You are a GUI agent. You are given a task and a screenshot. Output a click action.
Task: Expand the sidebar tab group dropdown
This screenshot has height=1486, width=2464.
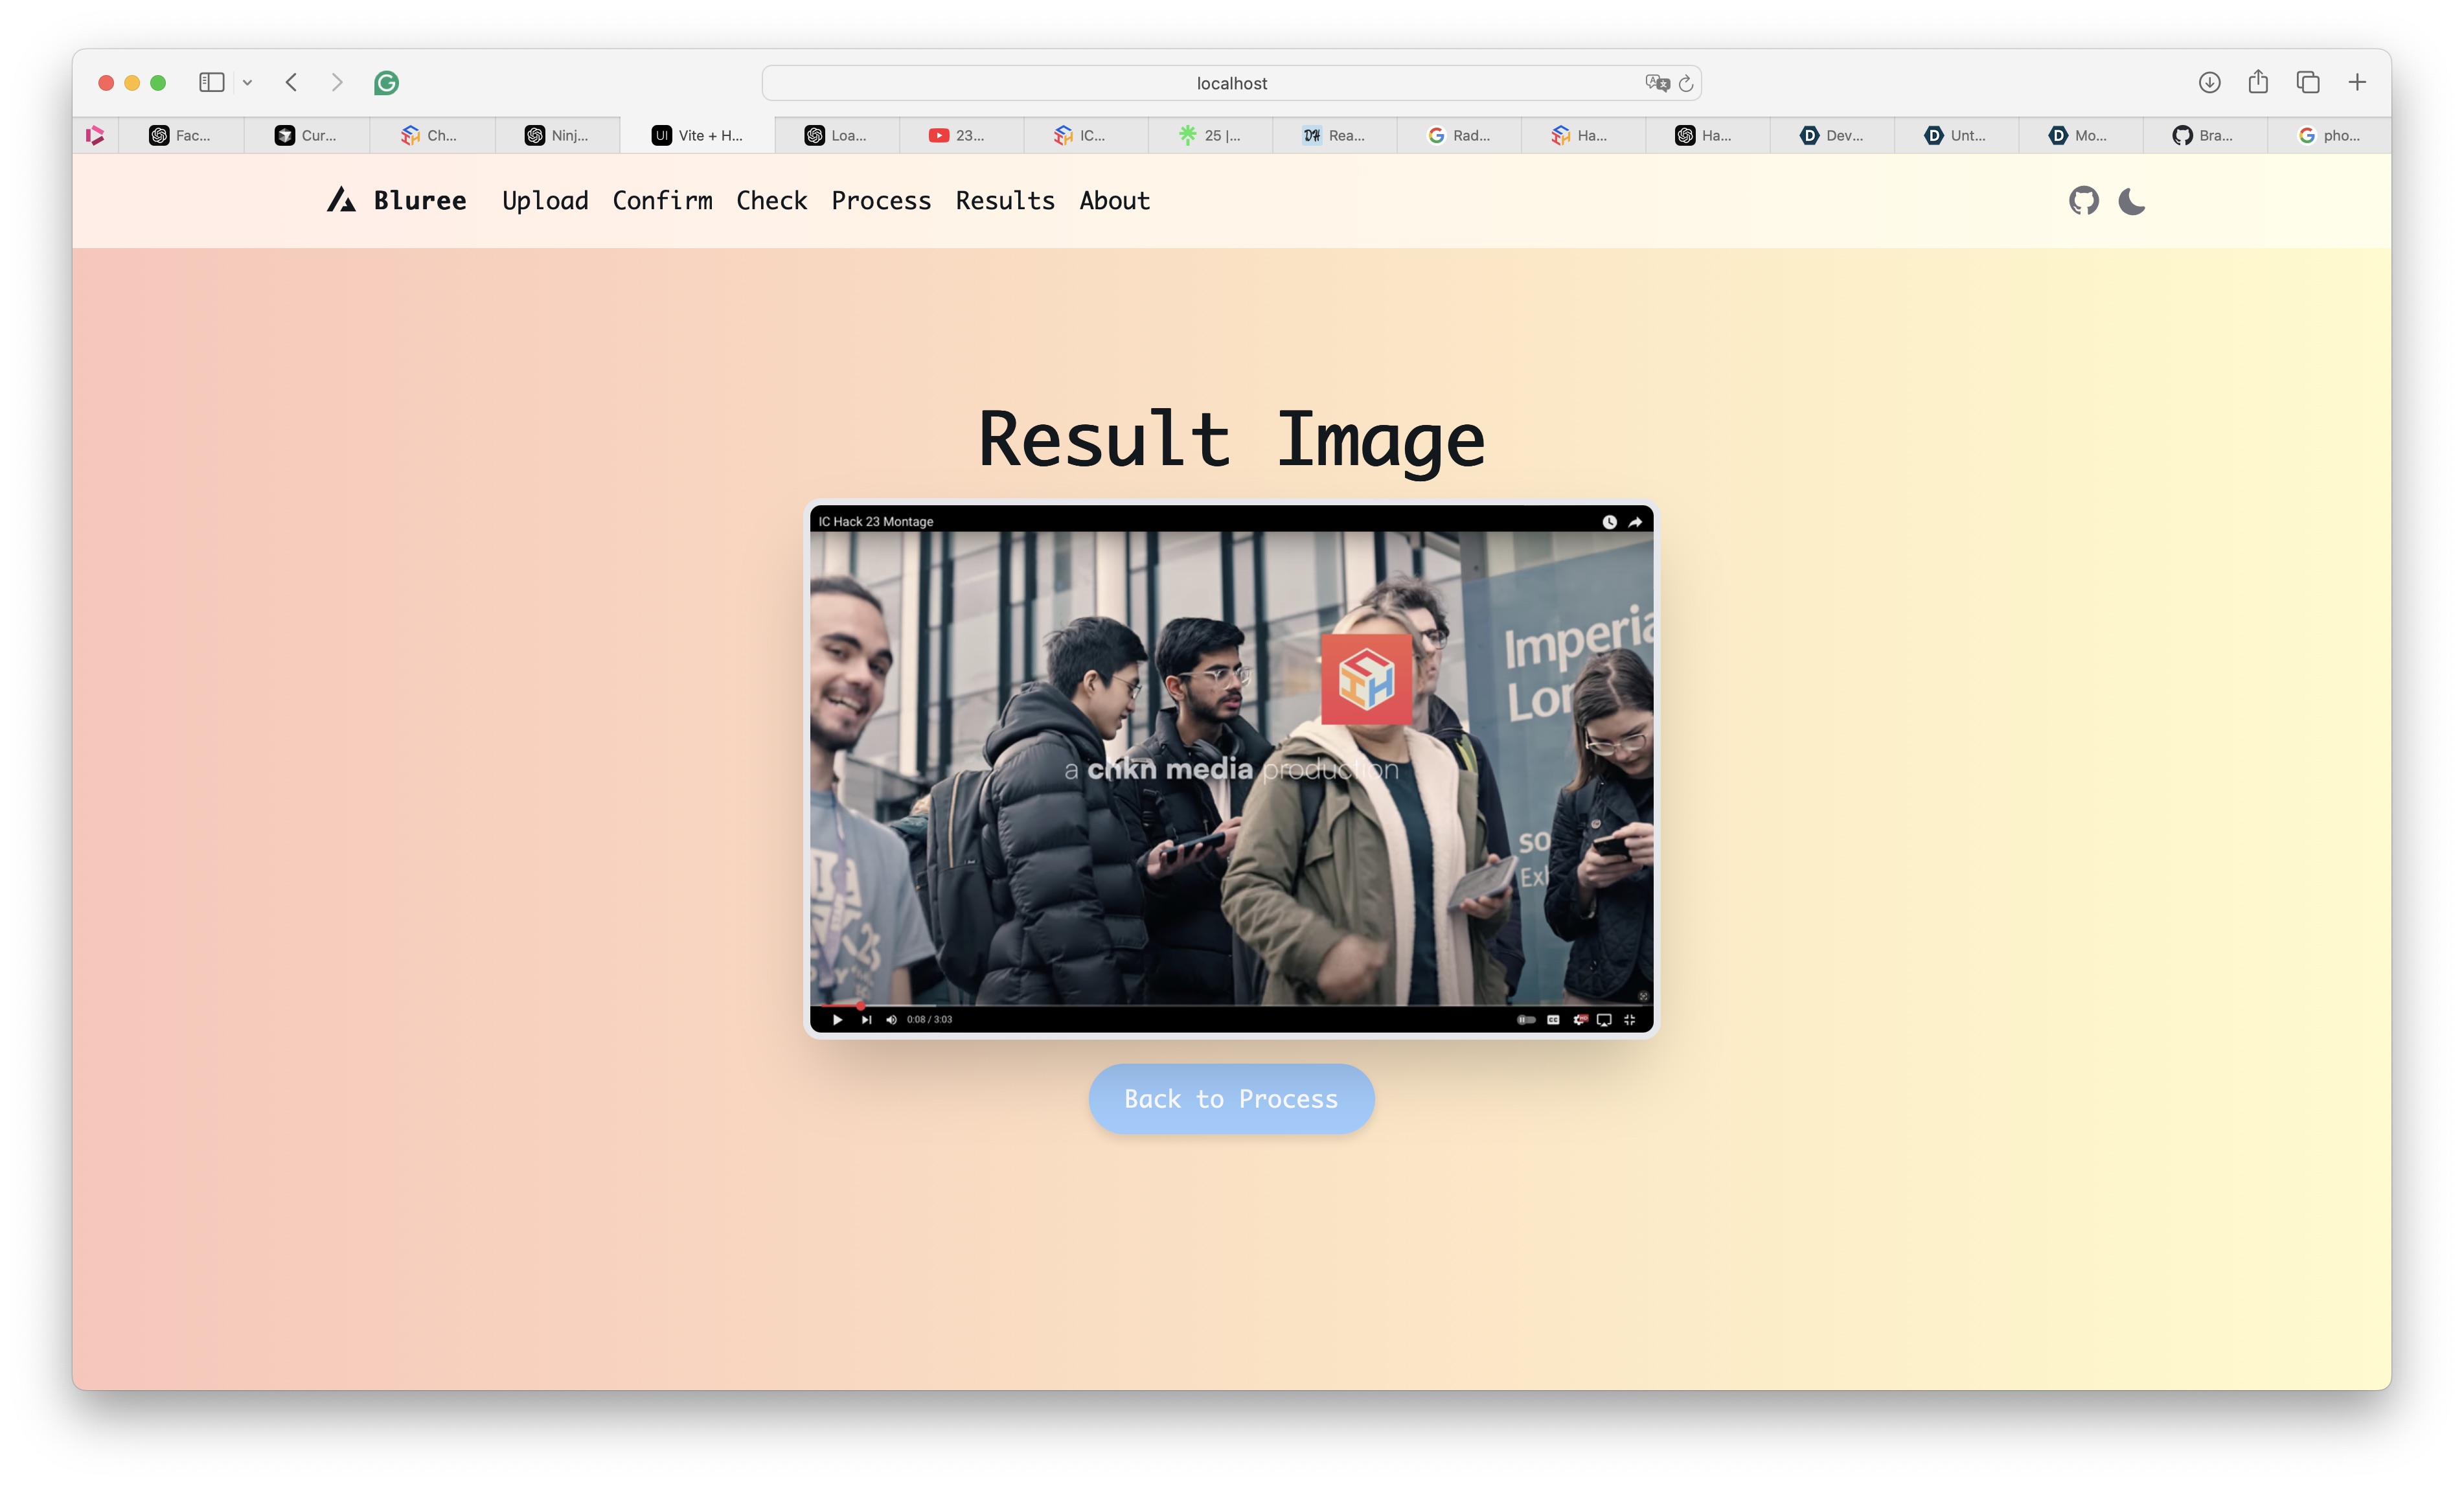click(247, 83)
